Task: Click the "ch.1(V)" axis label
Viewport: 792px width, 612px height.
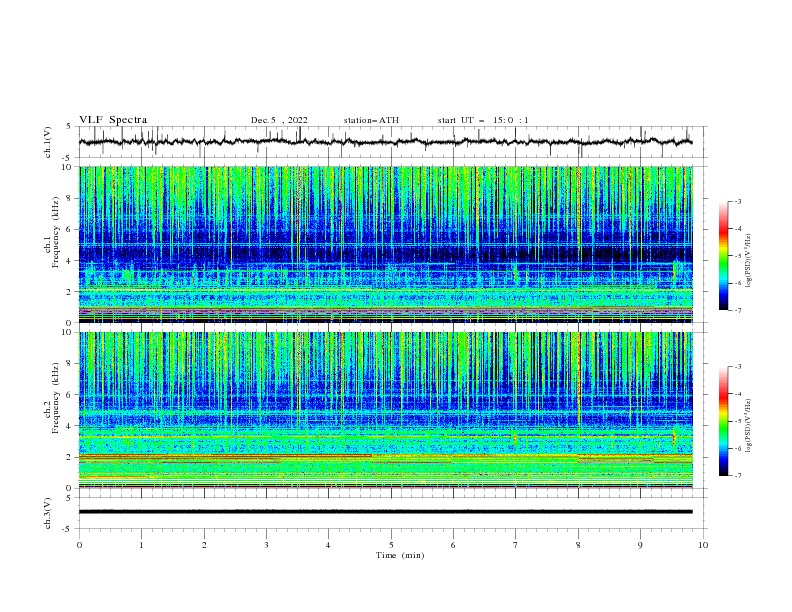Action: pyautogui.click(x=48, y=142)
